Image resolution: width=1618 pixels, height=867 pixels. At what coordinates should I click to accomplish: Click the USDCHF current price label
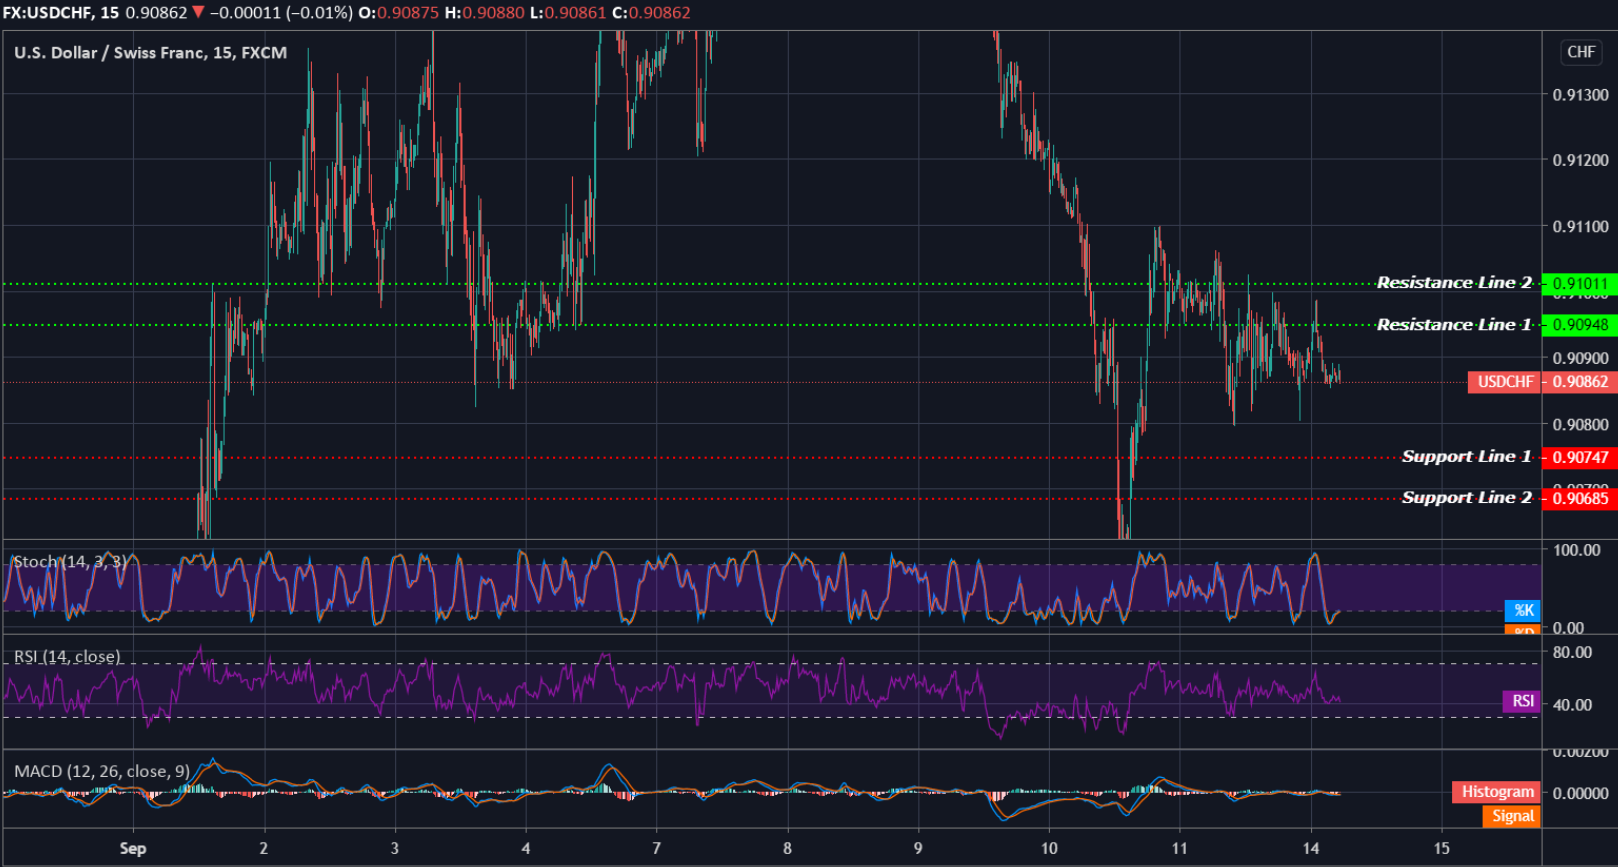(1505, 382)
